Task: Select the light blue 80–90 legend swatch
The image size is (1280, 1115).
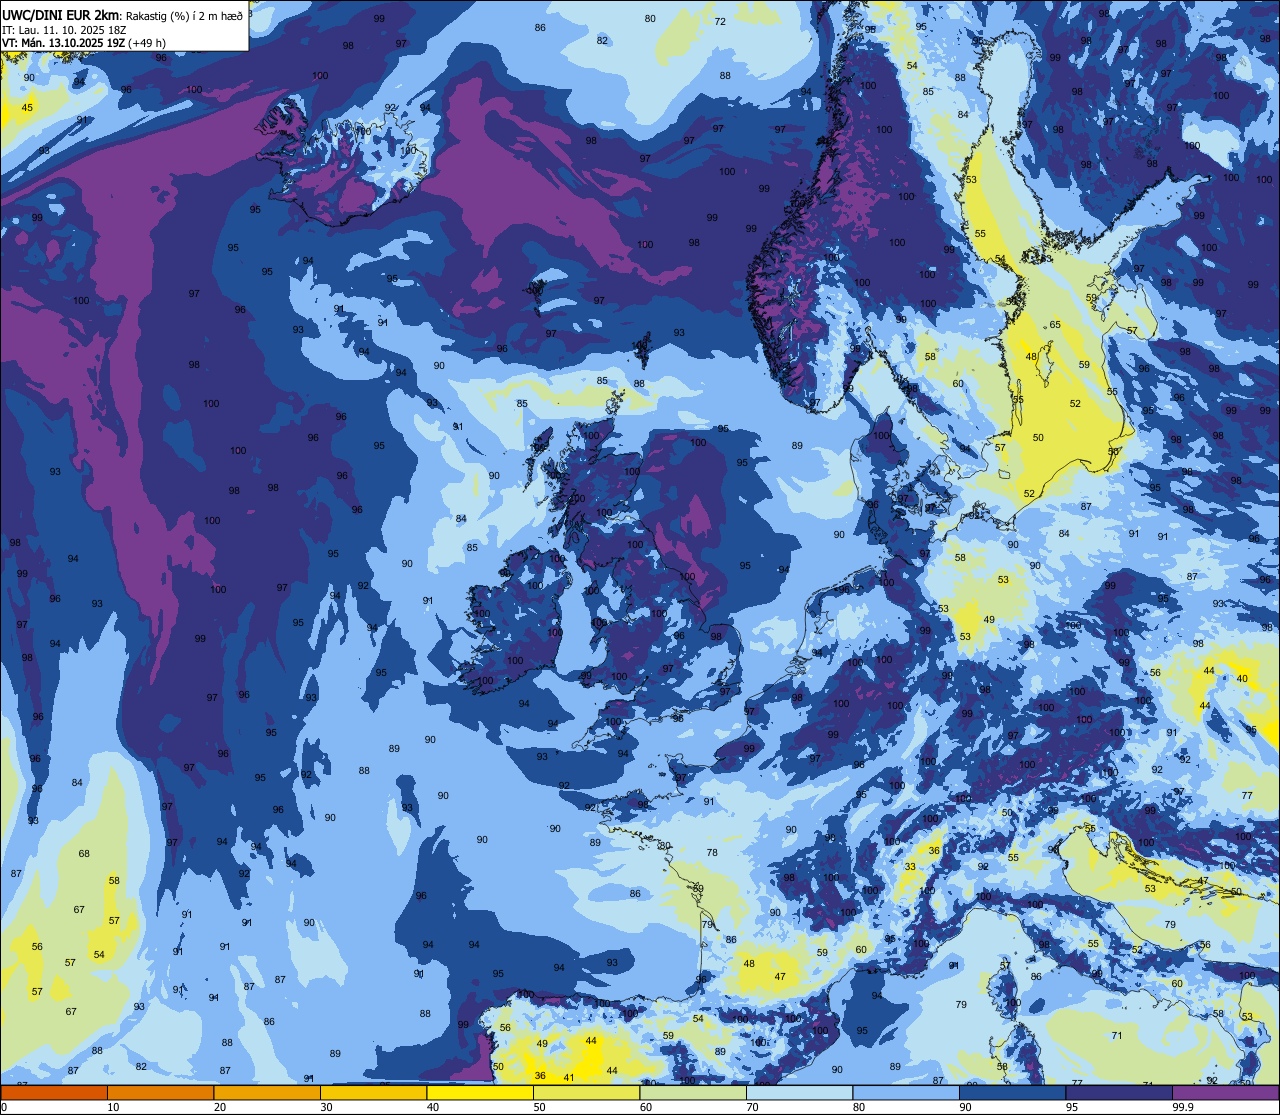Action: coord(906,1092)
